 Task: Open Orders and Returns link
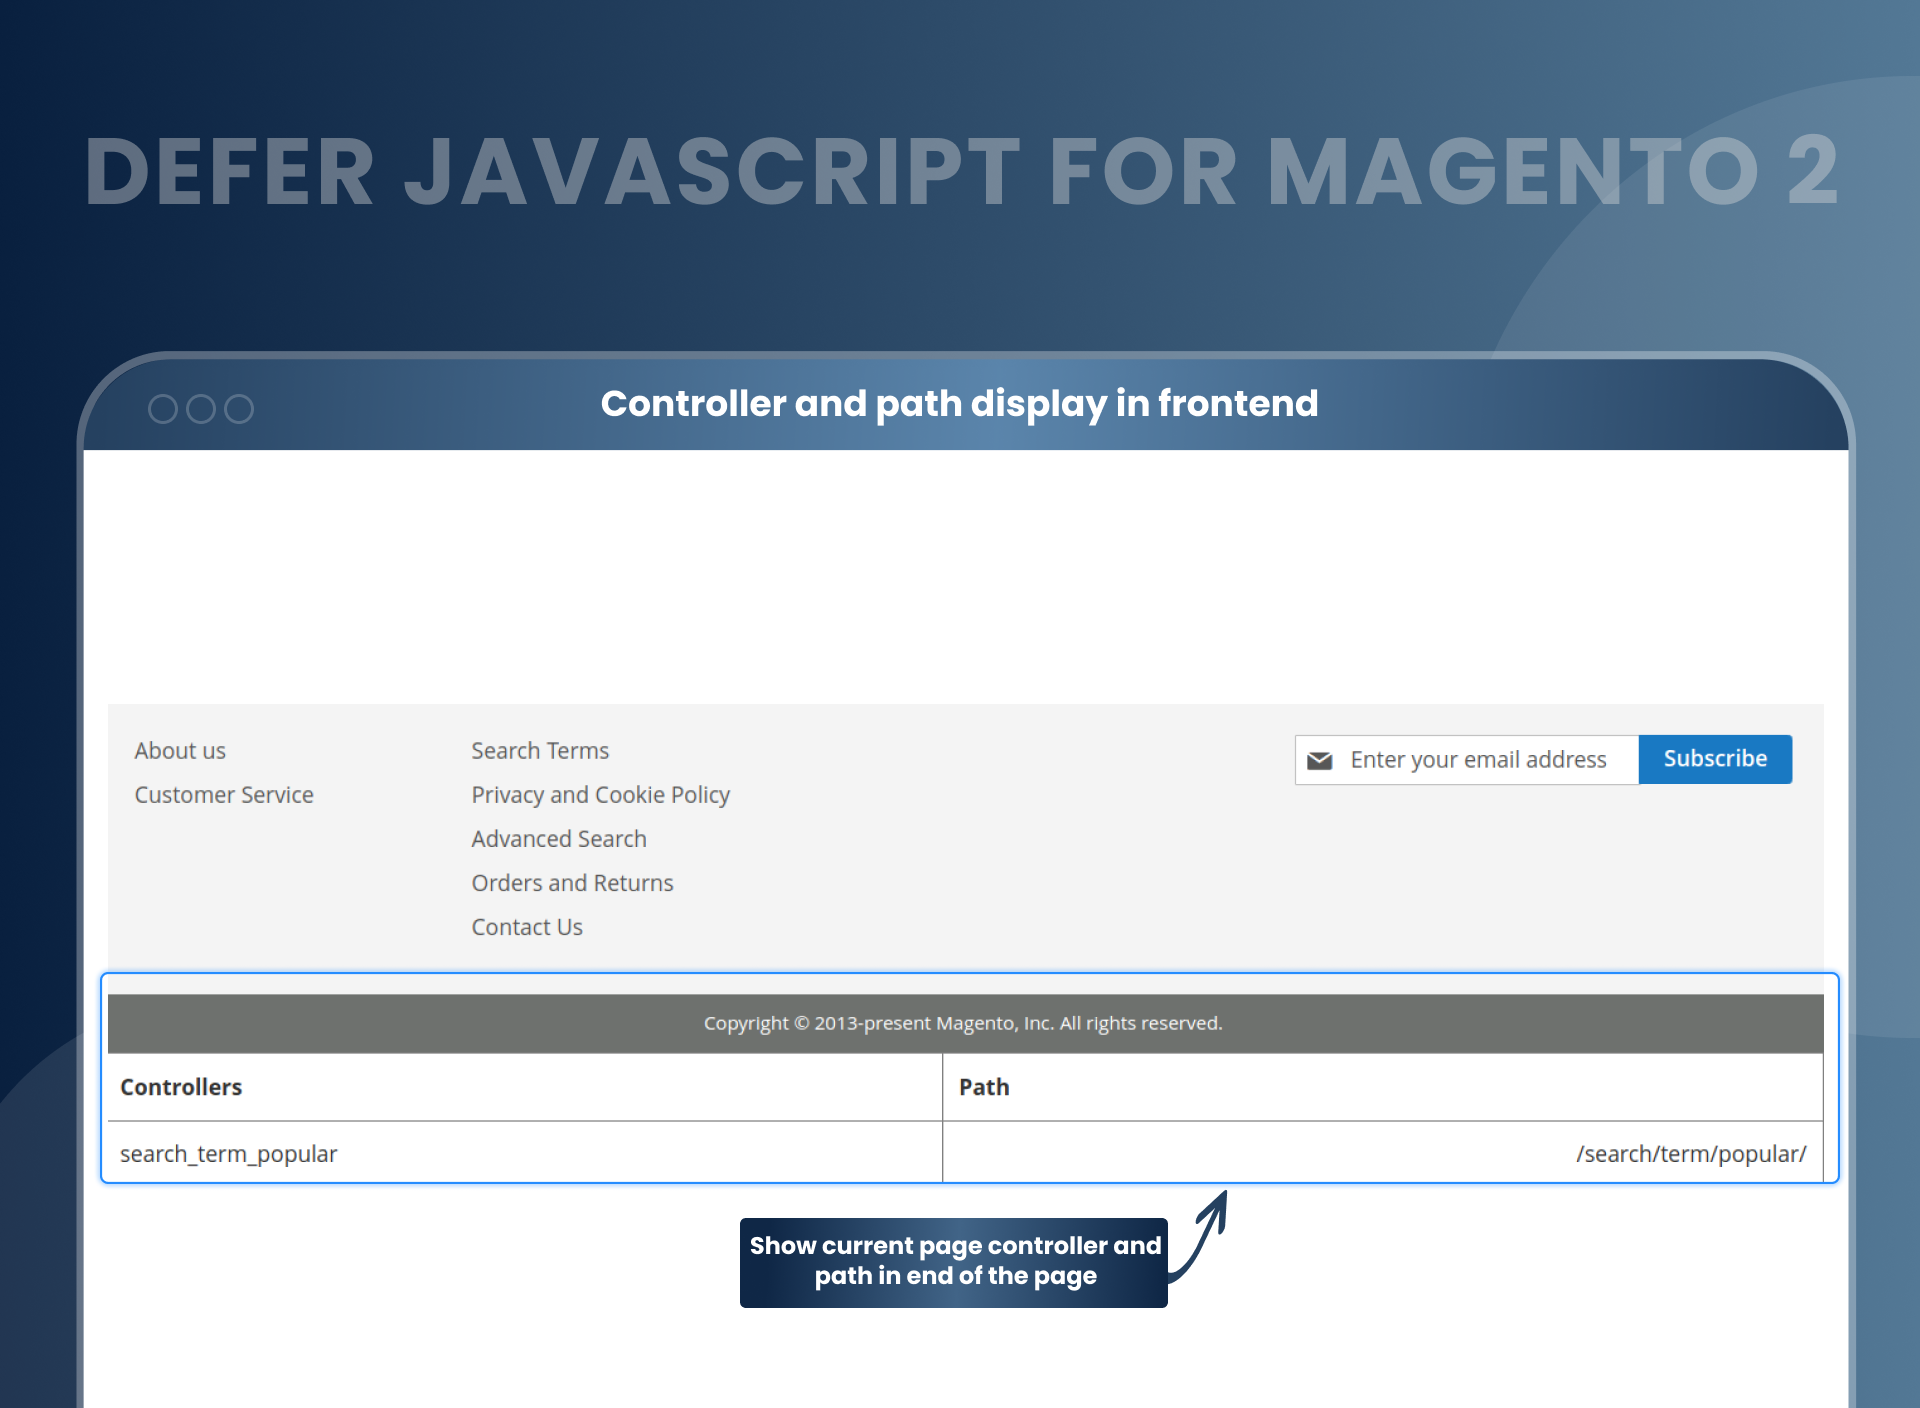coord(573,883)
